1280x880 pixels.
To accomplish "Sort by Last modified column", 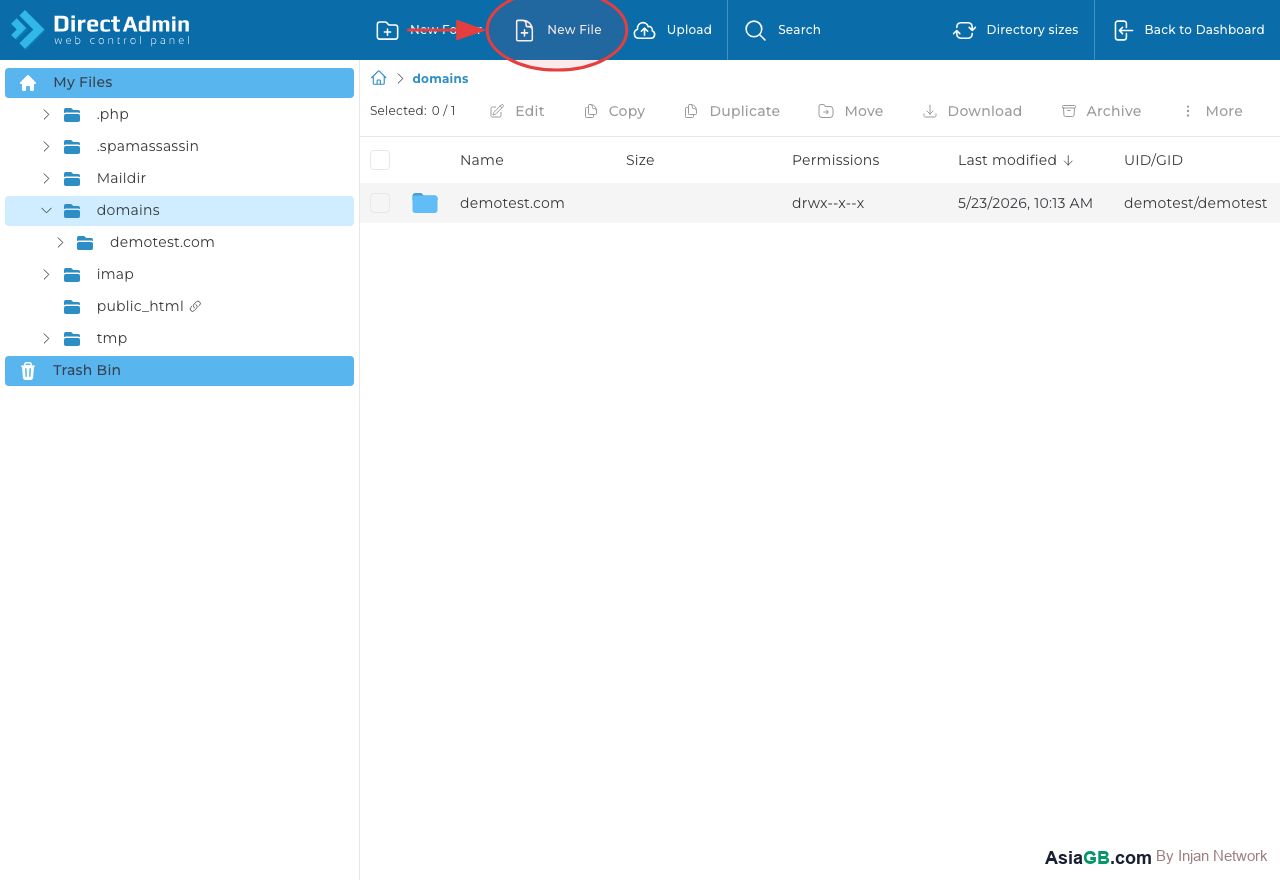I will (x=1015, y=160).
